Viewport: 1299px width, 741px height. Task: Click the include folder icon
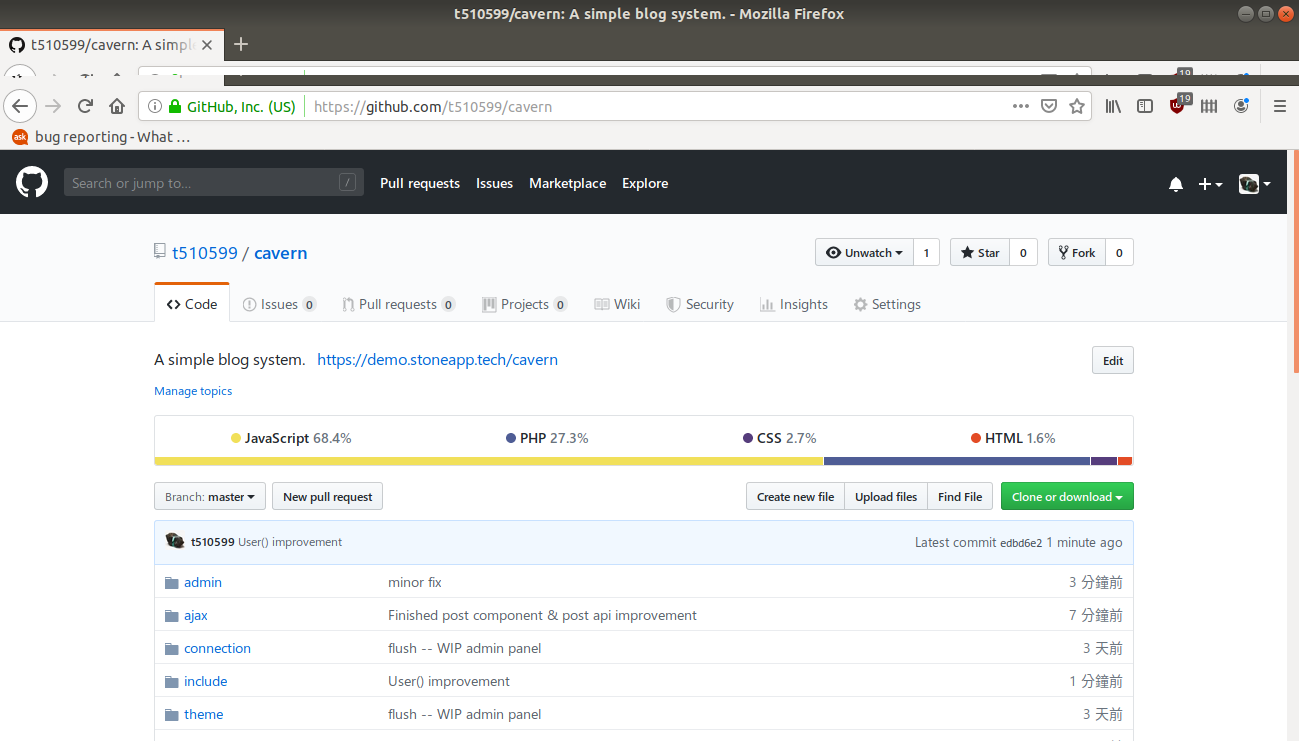point(171,681)
